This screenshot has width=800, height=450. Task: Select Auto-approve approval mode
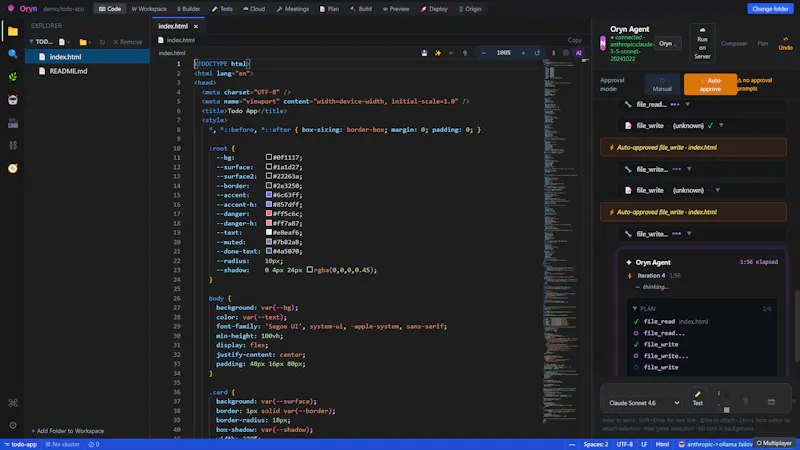[x=710, y=85]
